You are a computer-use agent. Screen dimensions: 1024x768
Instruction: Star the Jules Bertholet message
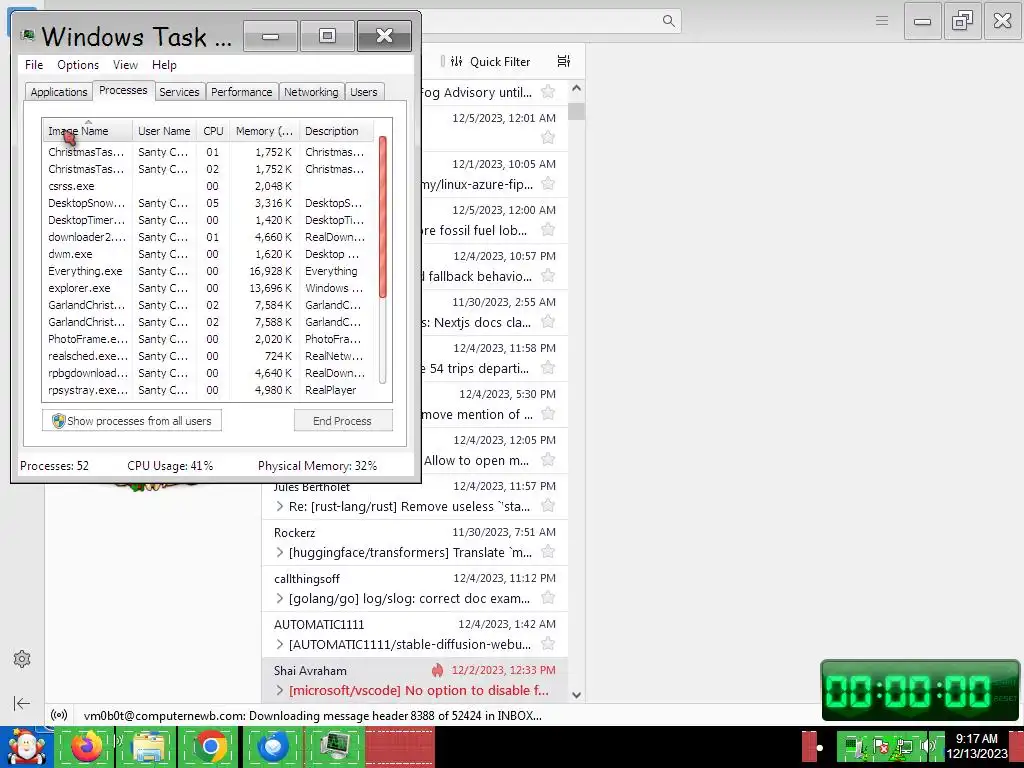548,506
